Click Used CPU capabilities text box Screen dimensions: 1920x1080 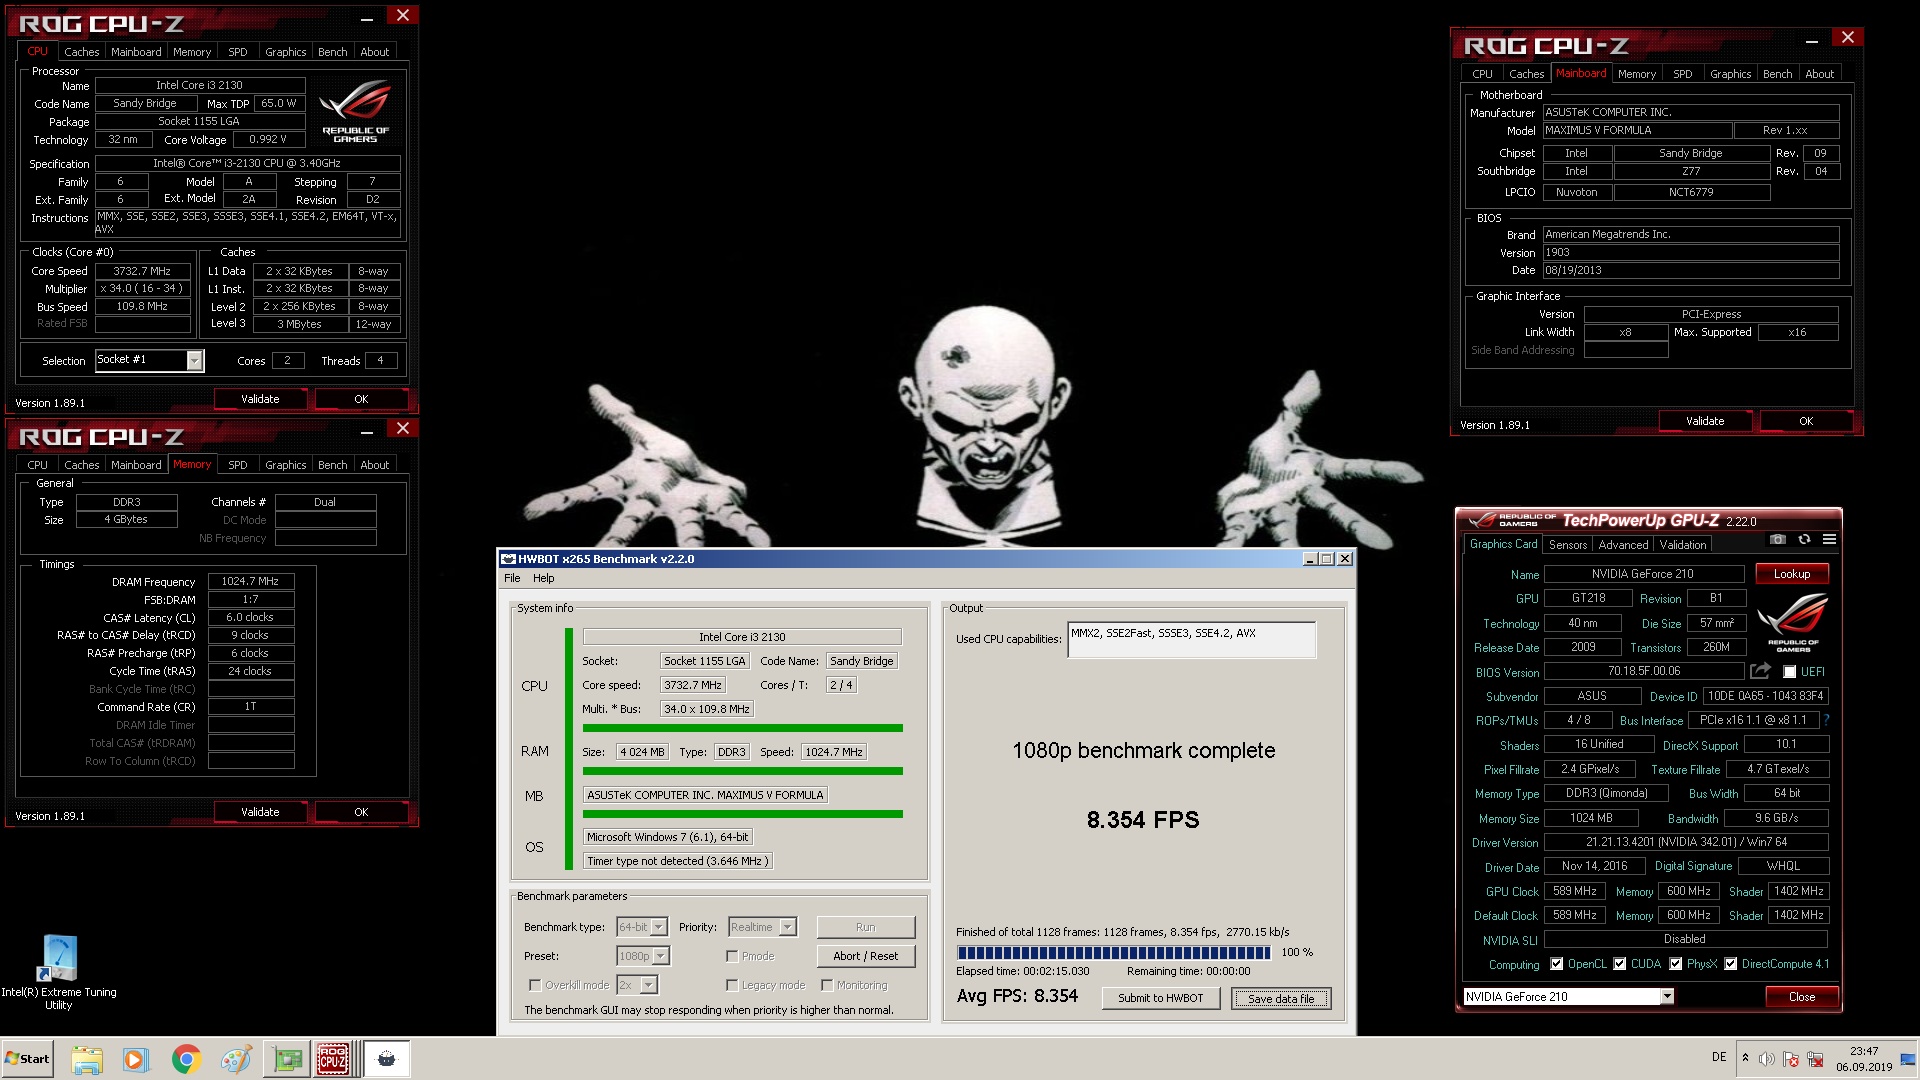click(1191, 640)
